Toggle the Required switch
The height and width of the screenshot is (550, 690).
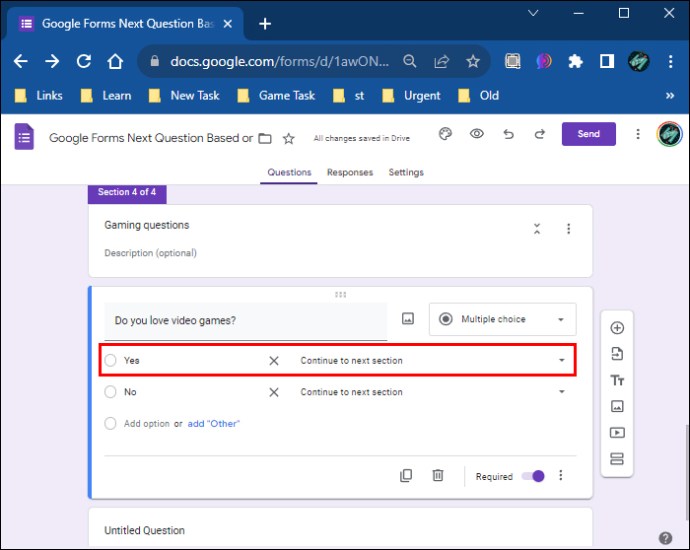pyautogui.click(x=533, y=476)
